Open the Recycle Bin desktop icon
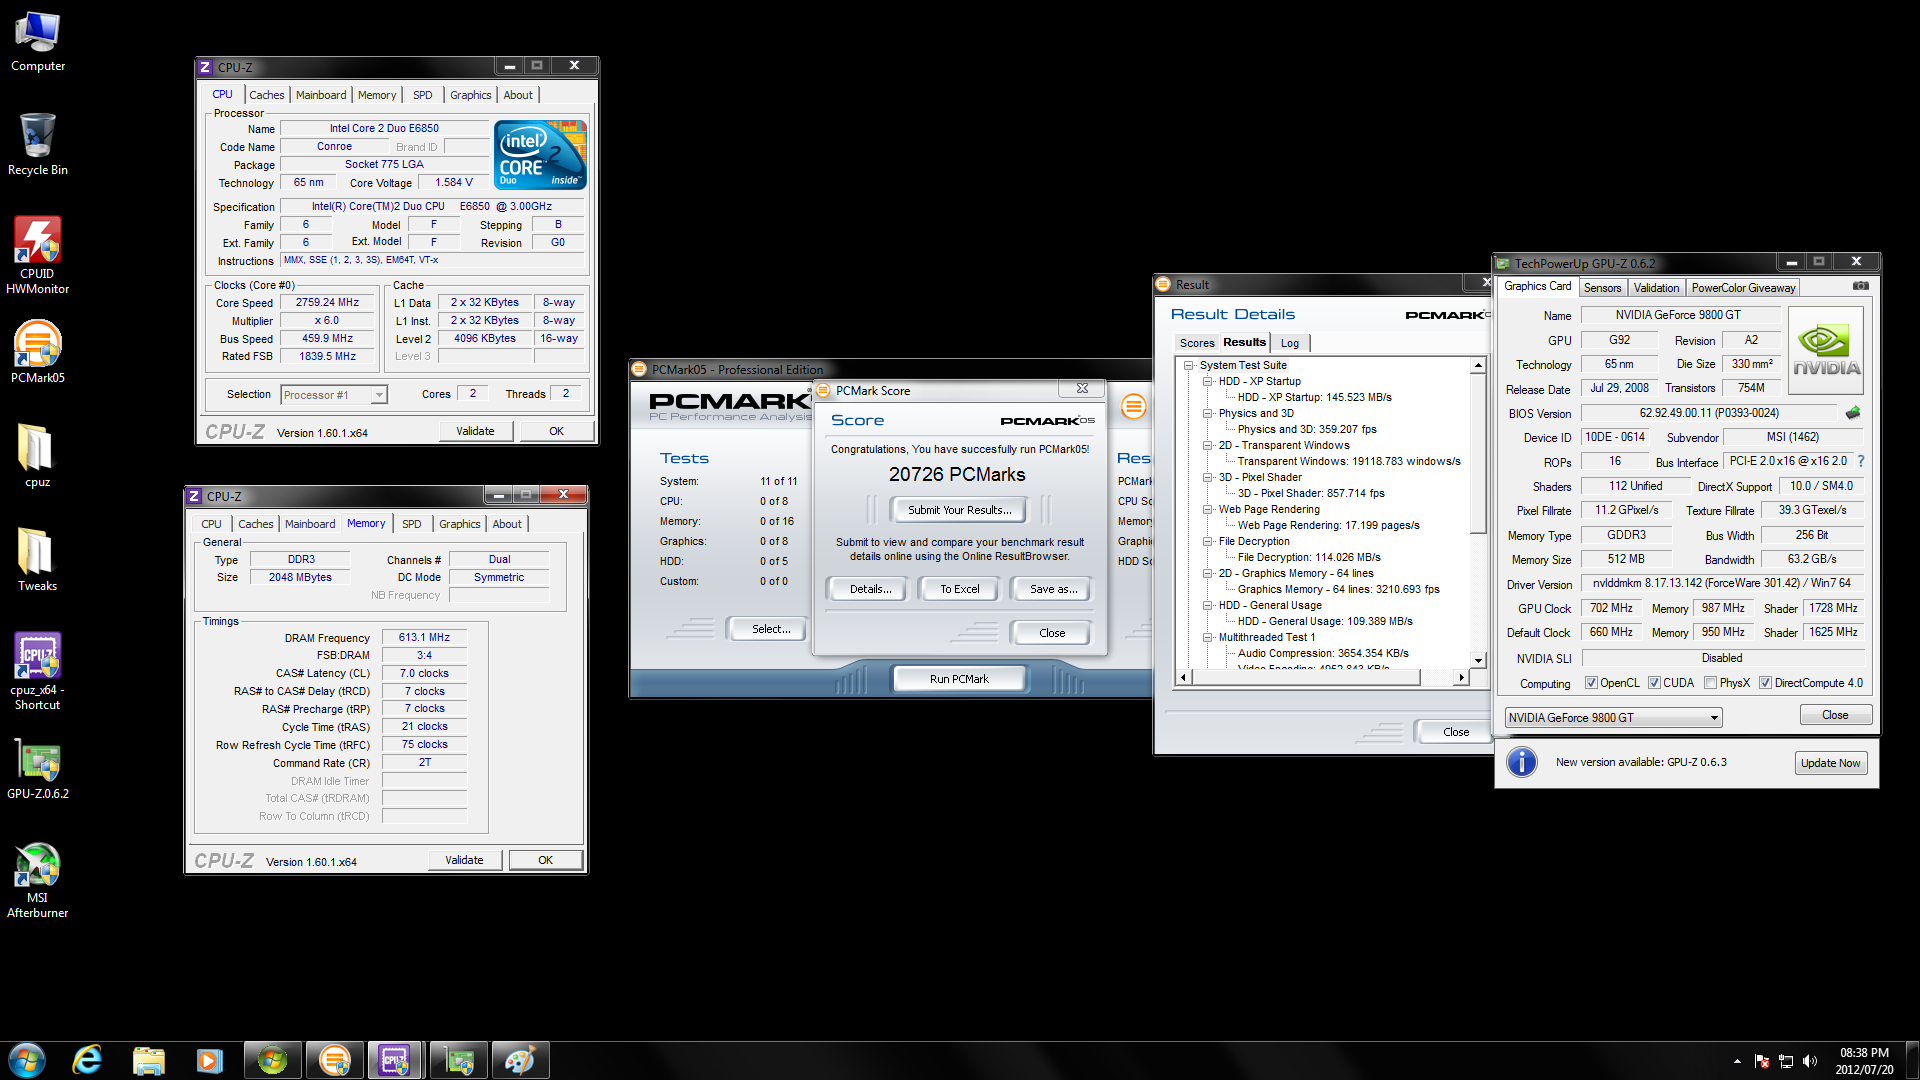Image resolution: width=1920 pixels, height=1080 pixels. (38, 145)
